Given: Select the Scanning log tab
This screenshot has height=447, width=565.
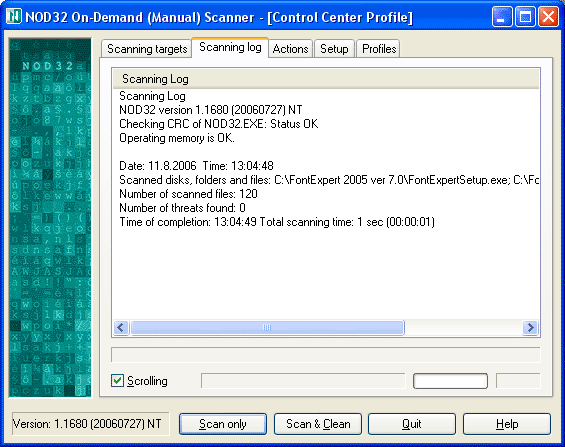Looking at the screenshot, I should pyautogui.click(x=230, y=47).
